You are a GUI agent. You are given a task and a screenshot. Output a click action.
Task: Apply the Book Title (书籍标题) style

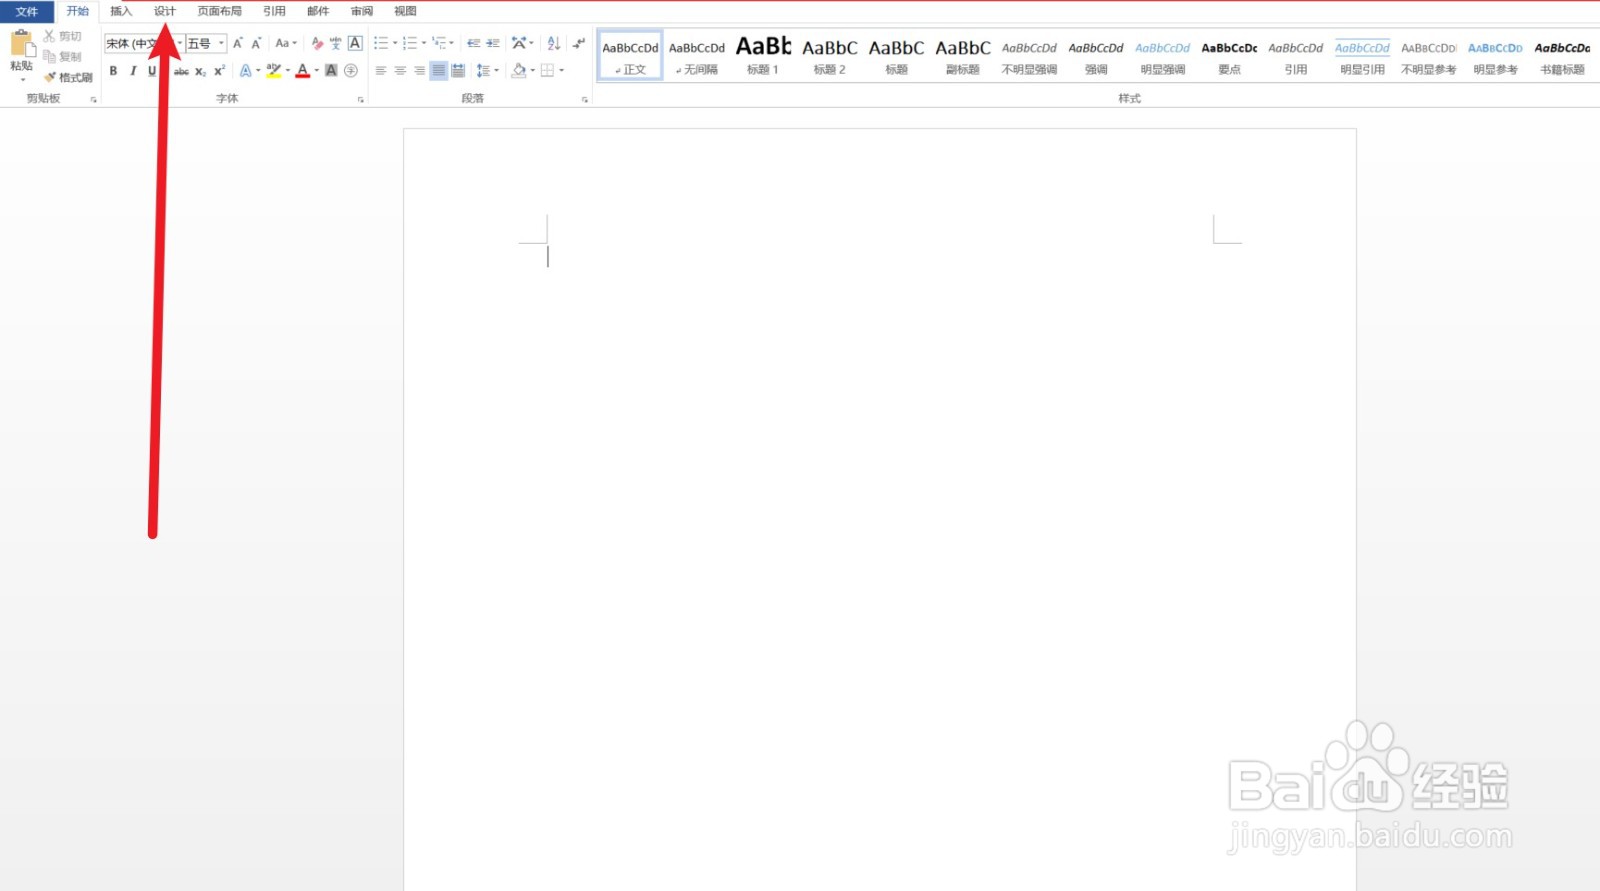point(1562,56)
